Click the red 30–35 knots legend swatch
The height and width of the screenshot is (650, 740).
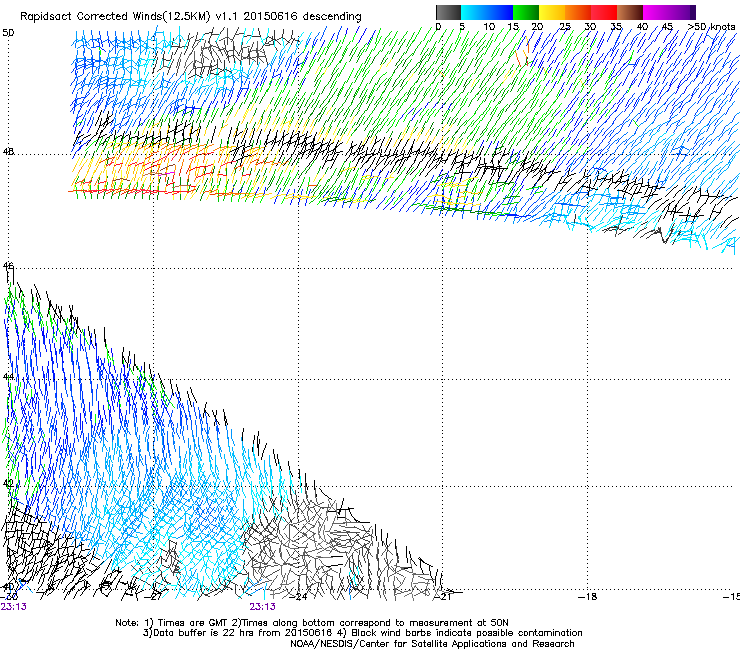tap(604, 12)
